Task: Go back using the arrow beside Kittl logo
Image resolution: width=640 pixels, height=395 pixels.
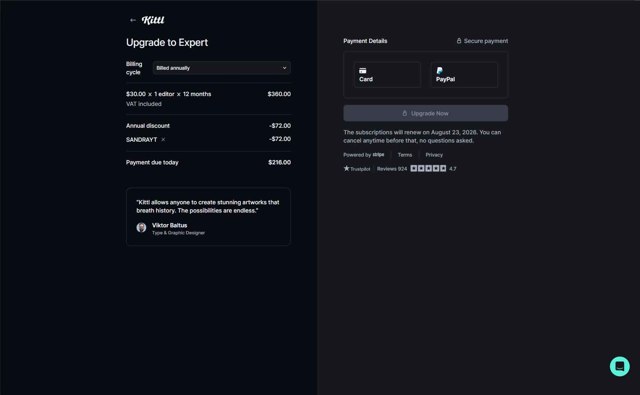Action: pyautogui.click(x=133, y=20)
